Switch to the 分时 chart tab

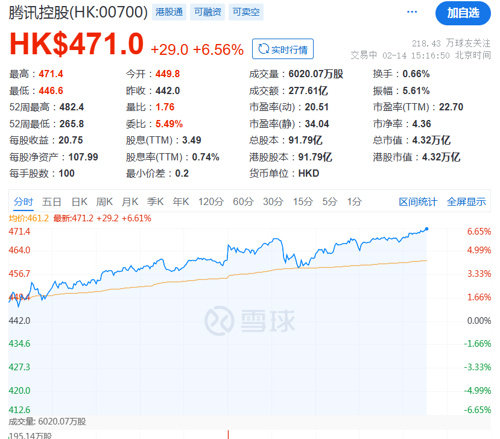click(23, 202)
